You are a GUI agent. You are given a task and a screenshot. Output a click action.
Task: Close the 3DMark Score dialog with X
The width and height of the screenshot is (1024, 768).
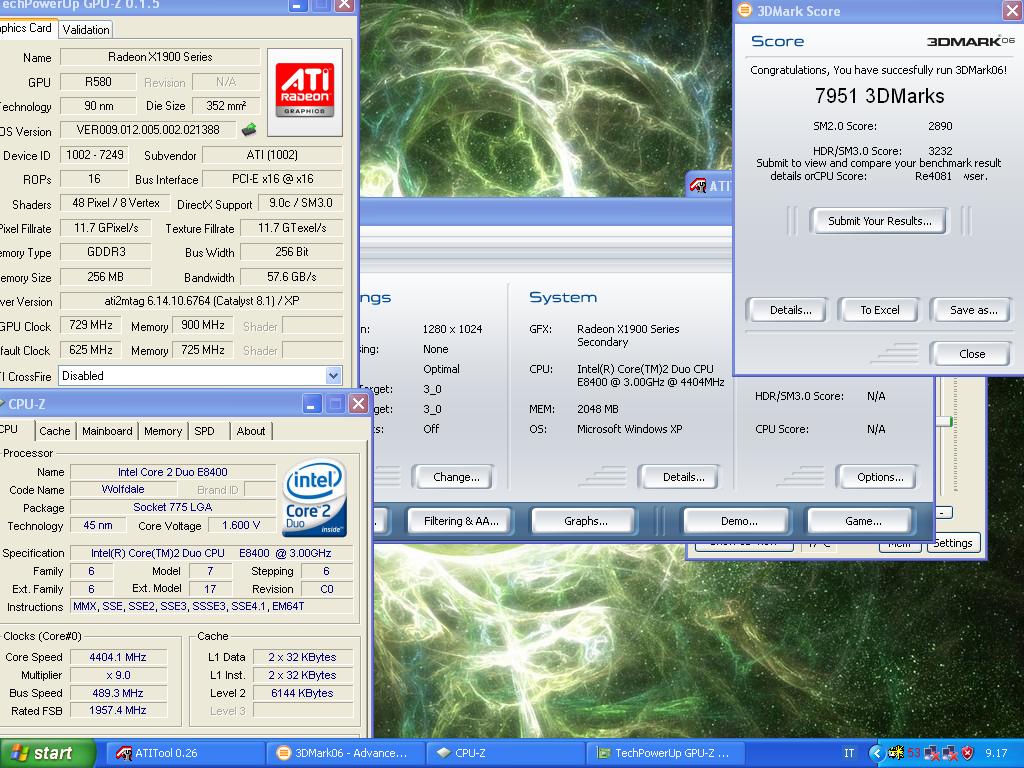[x=1012, y=10]
